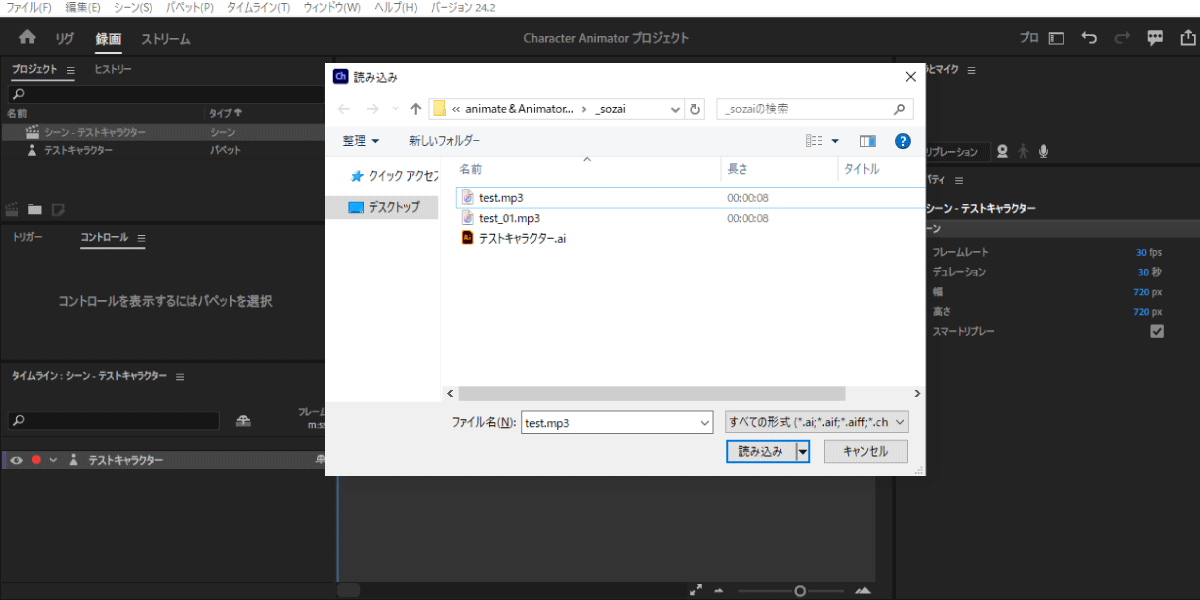Click the Project panel search field
This screenshot has height=600, width=1200.
[x=165, y=93]
